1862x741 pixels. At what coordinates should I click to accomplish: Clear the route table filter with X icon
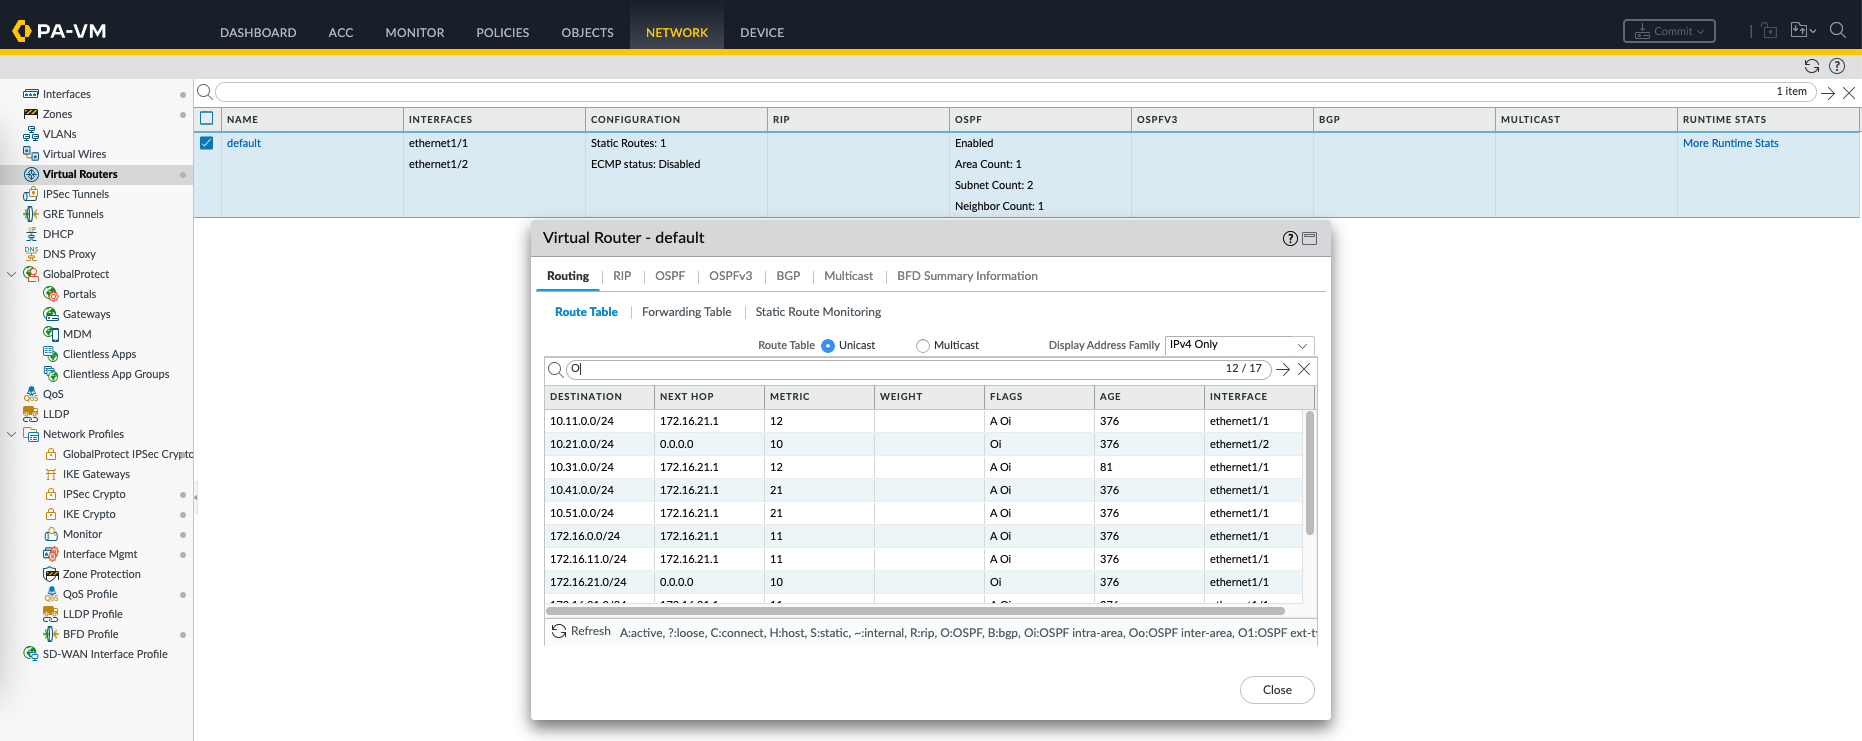click(x=1304, y=369)
